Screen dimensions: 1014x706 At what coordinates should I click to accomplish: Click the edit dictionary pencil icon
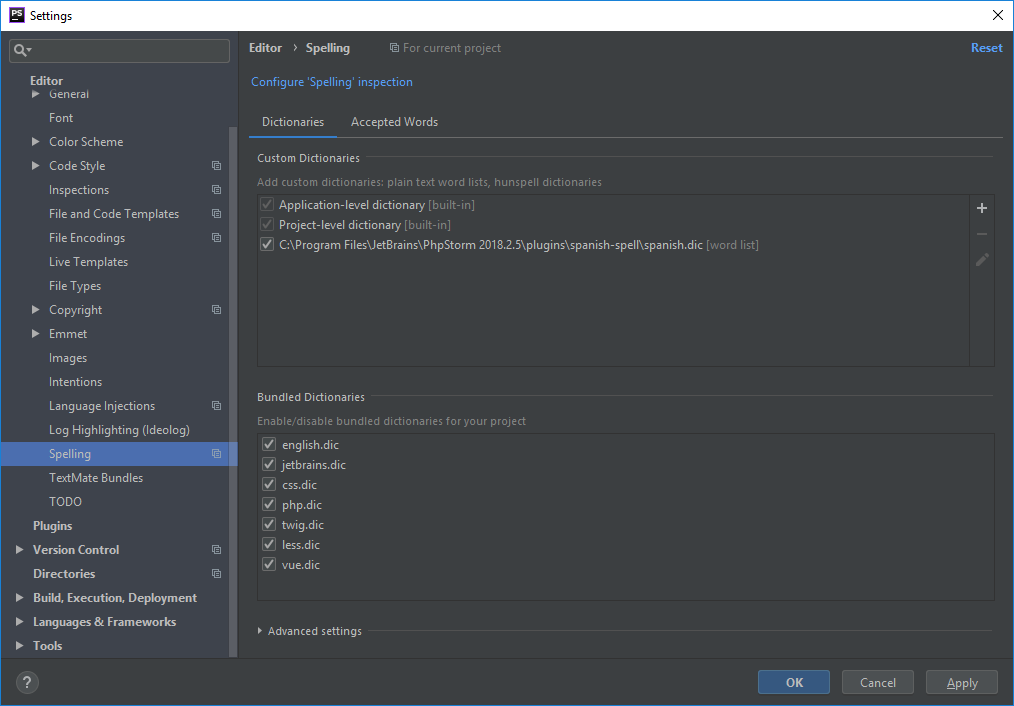(982, 260)
